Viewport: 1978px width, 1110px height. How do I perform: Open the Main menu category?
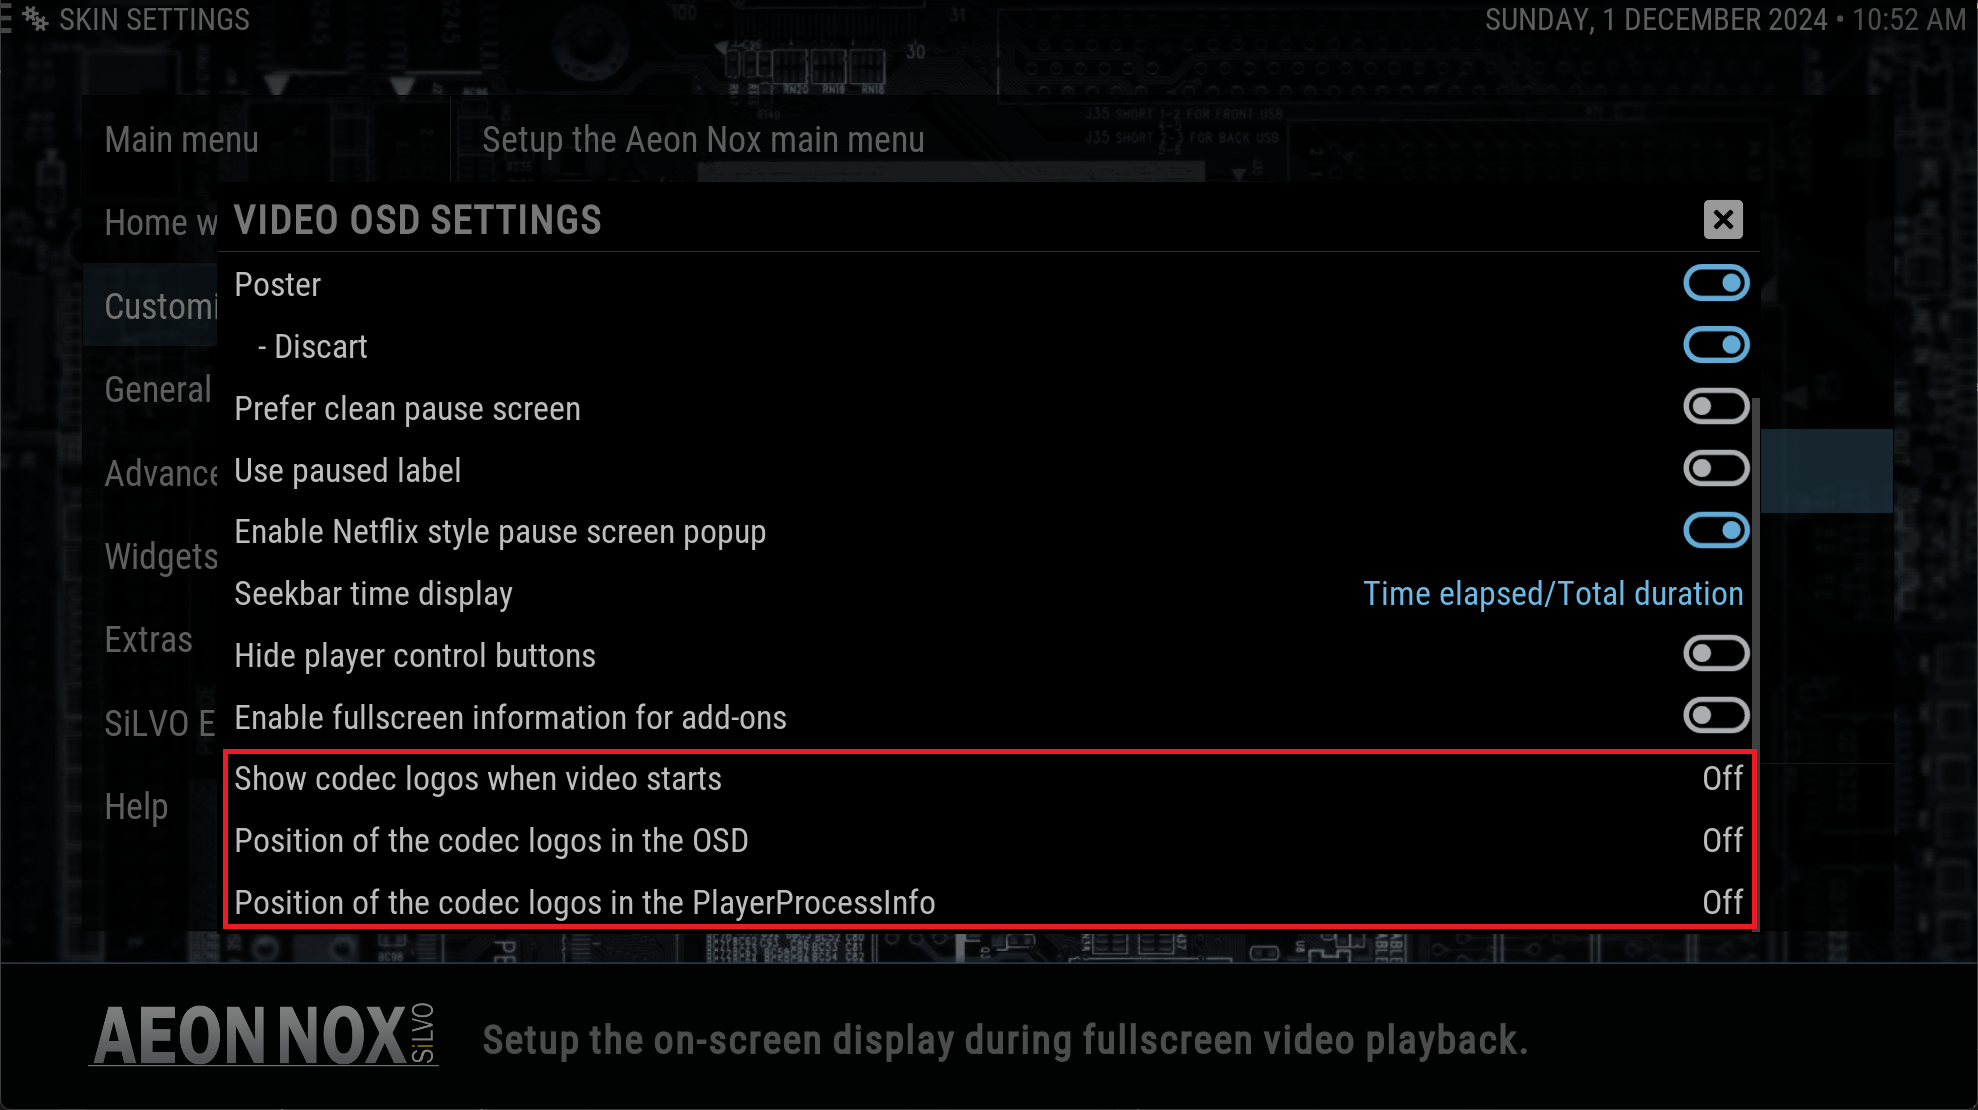point(182,140)
